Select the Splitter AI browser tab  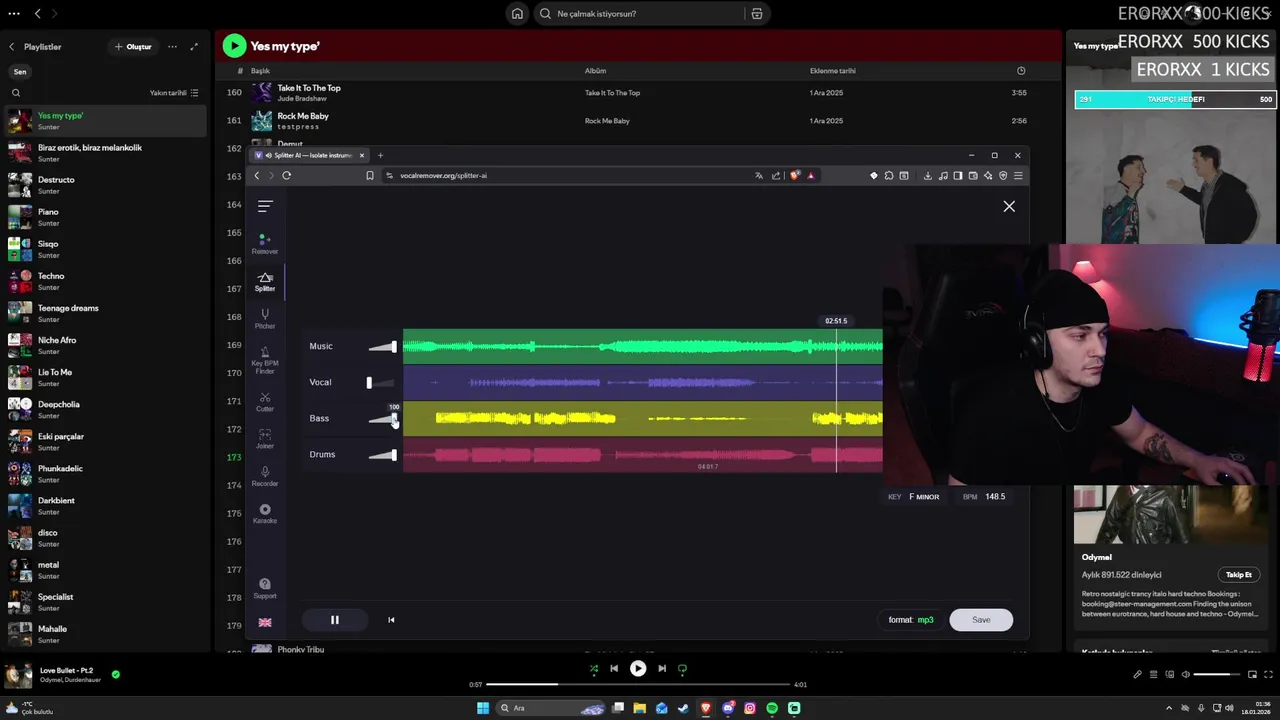tap(309, 155)
